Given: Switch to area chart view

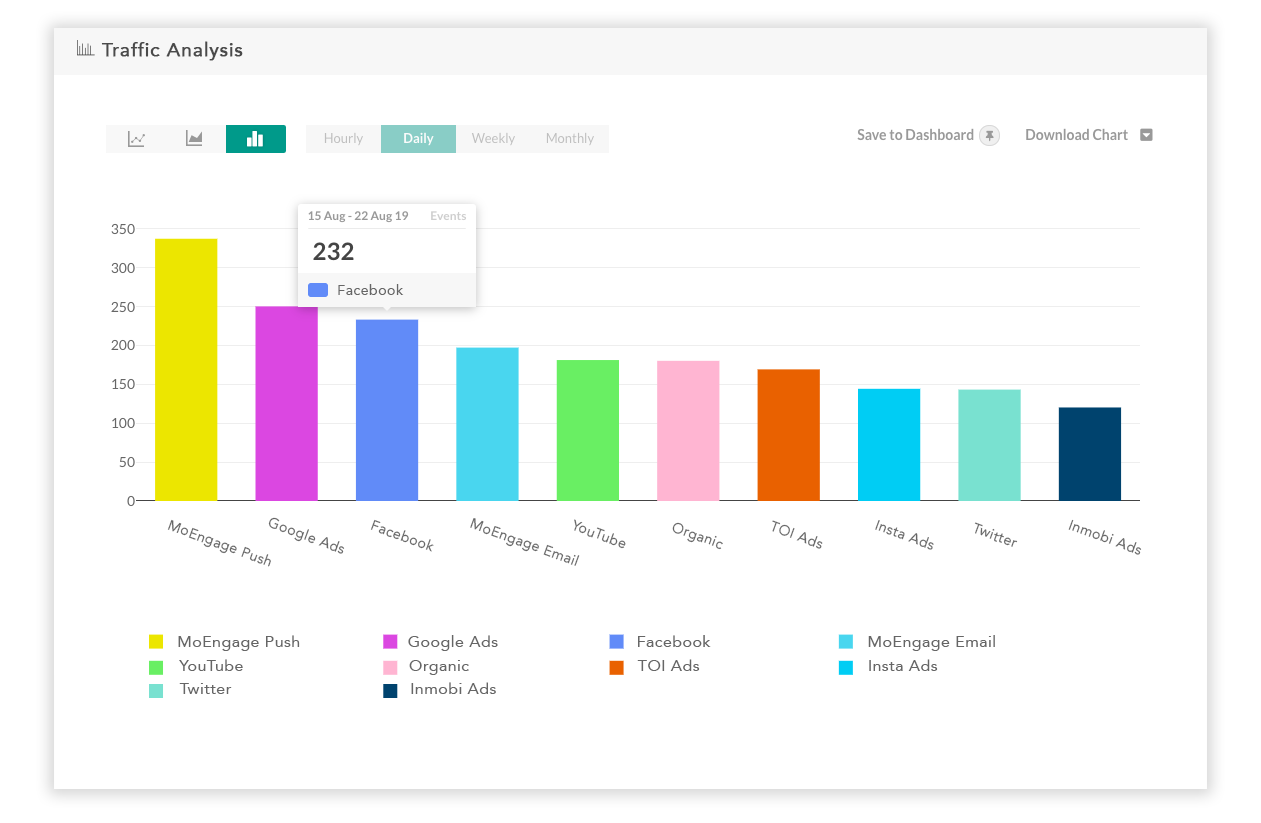Looking at the screenshot, I should coord(194,139).
